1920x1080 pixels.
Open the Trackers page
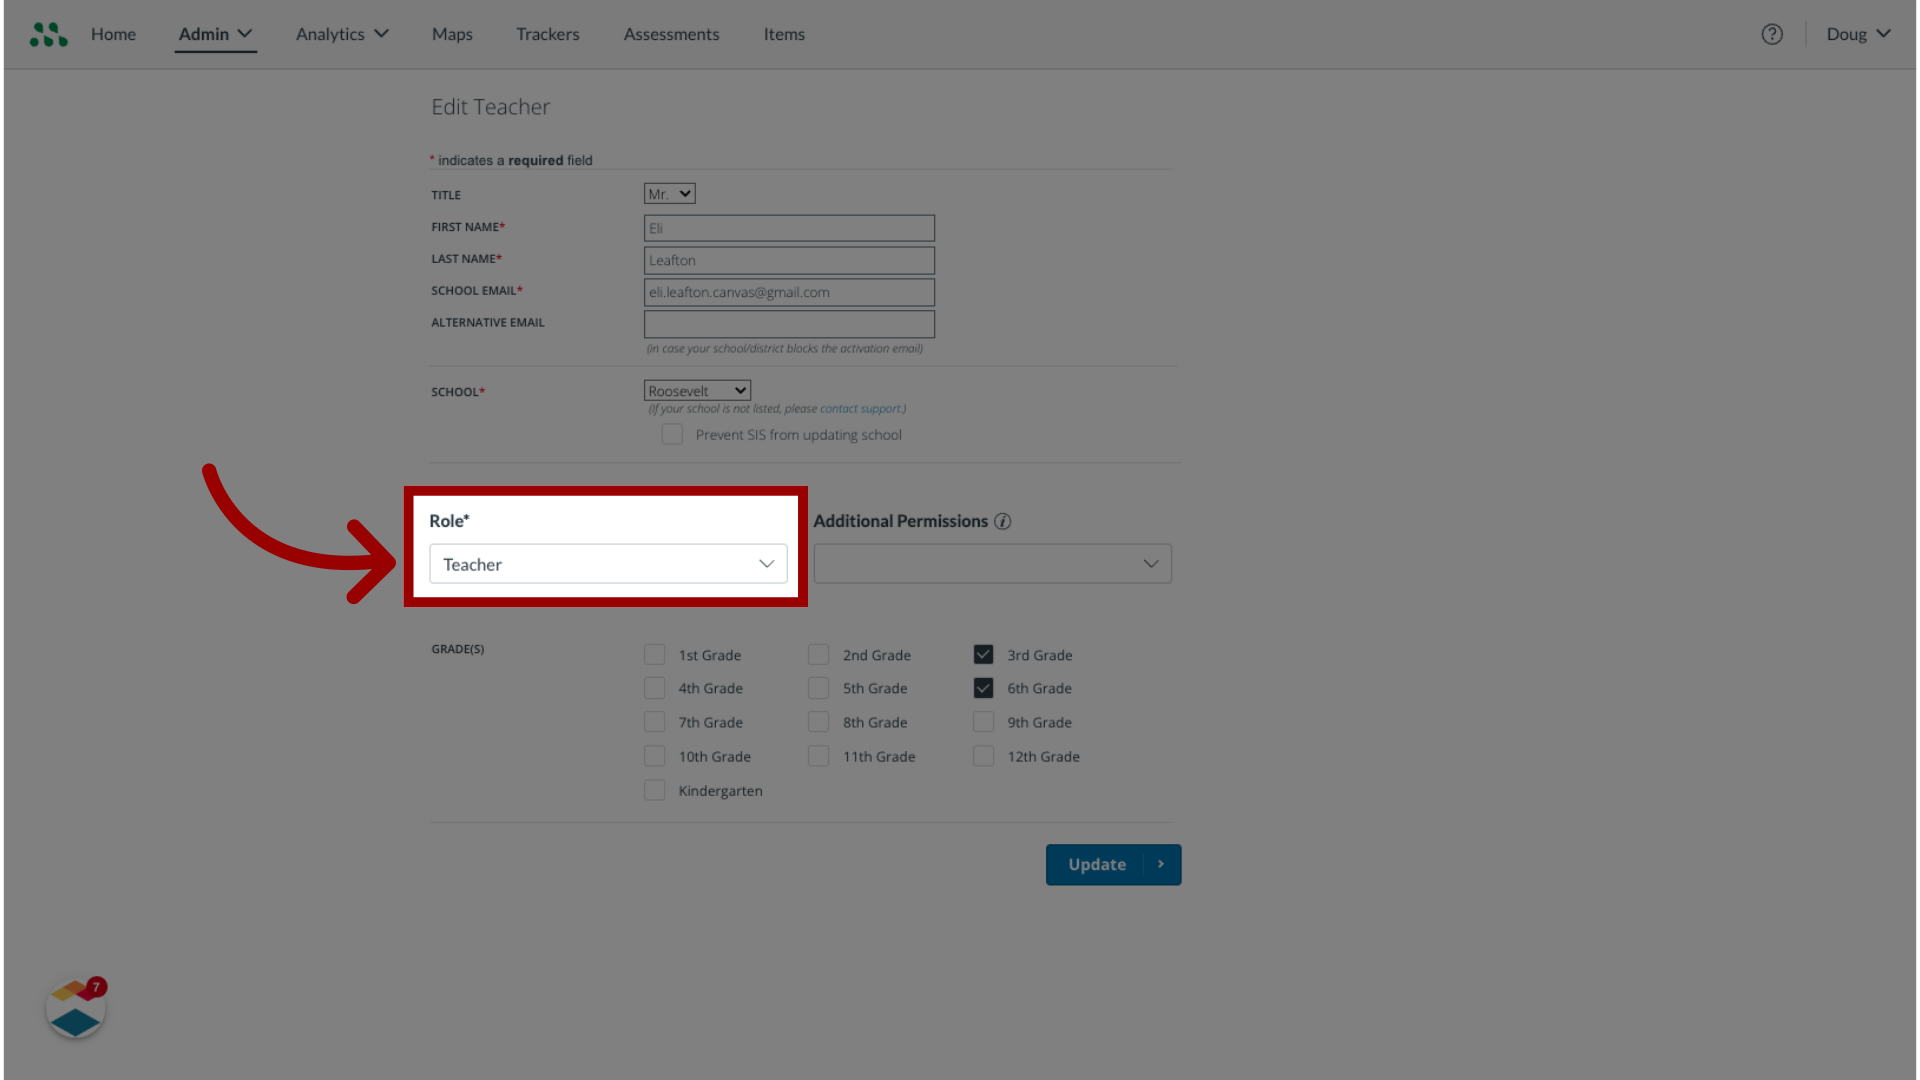tap(548, 34)
